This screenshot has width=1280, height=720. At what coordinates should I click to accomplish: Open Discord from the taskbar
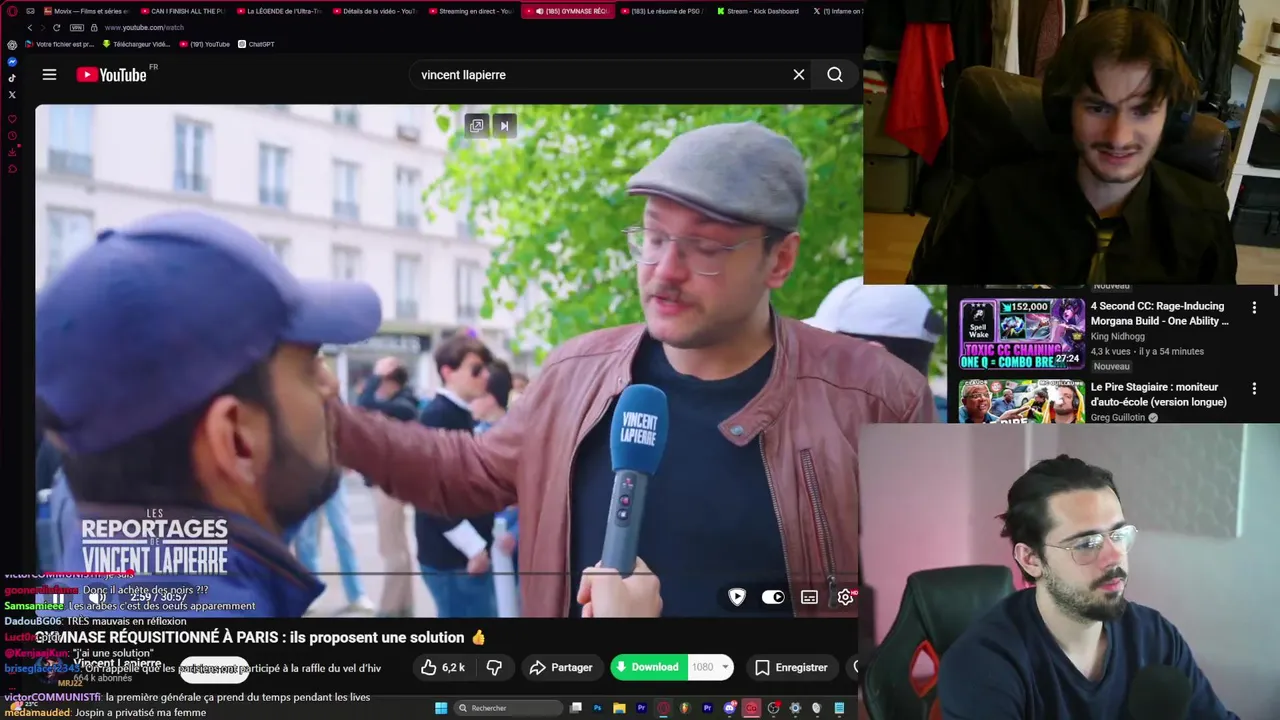click(x=730, y=708)
